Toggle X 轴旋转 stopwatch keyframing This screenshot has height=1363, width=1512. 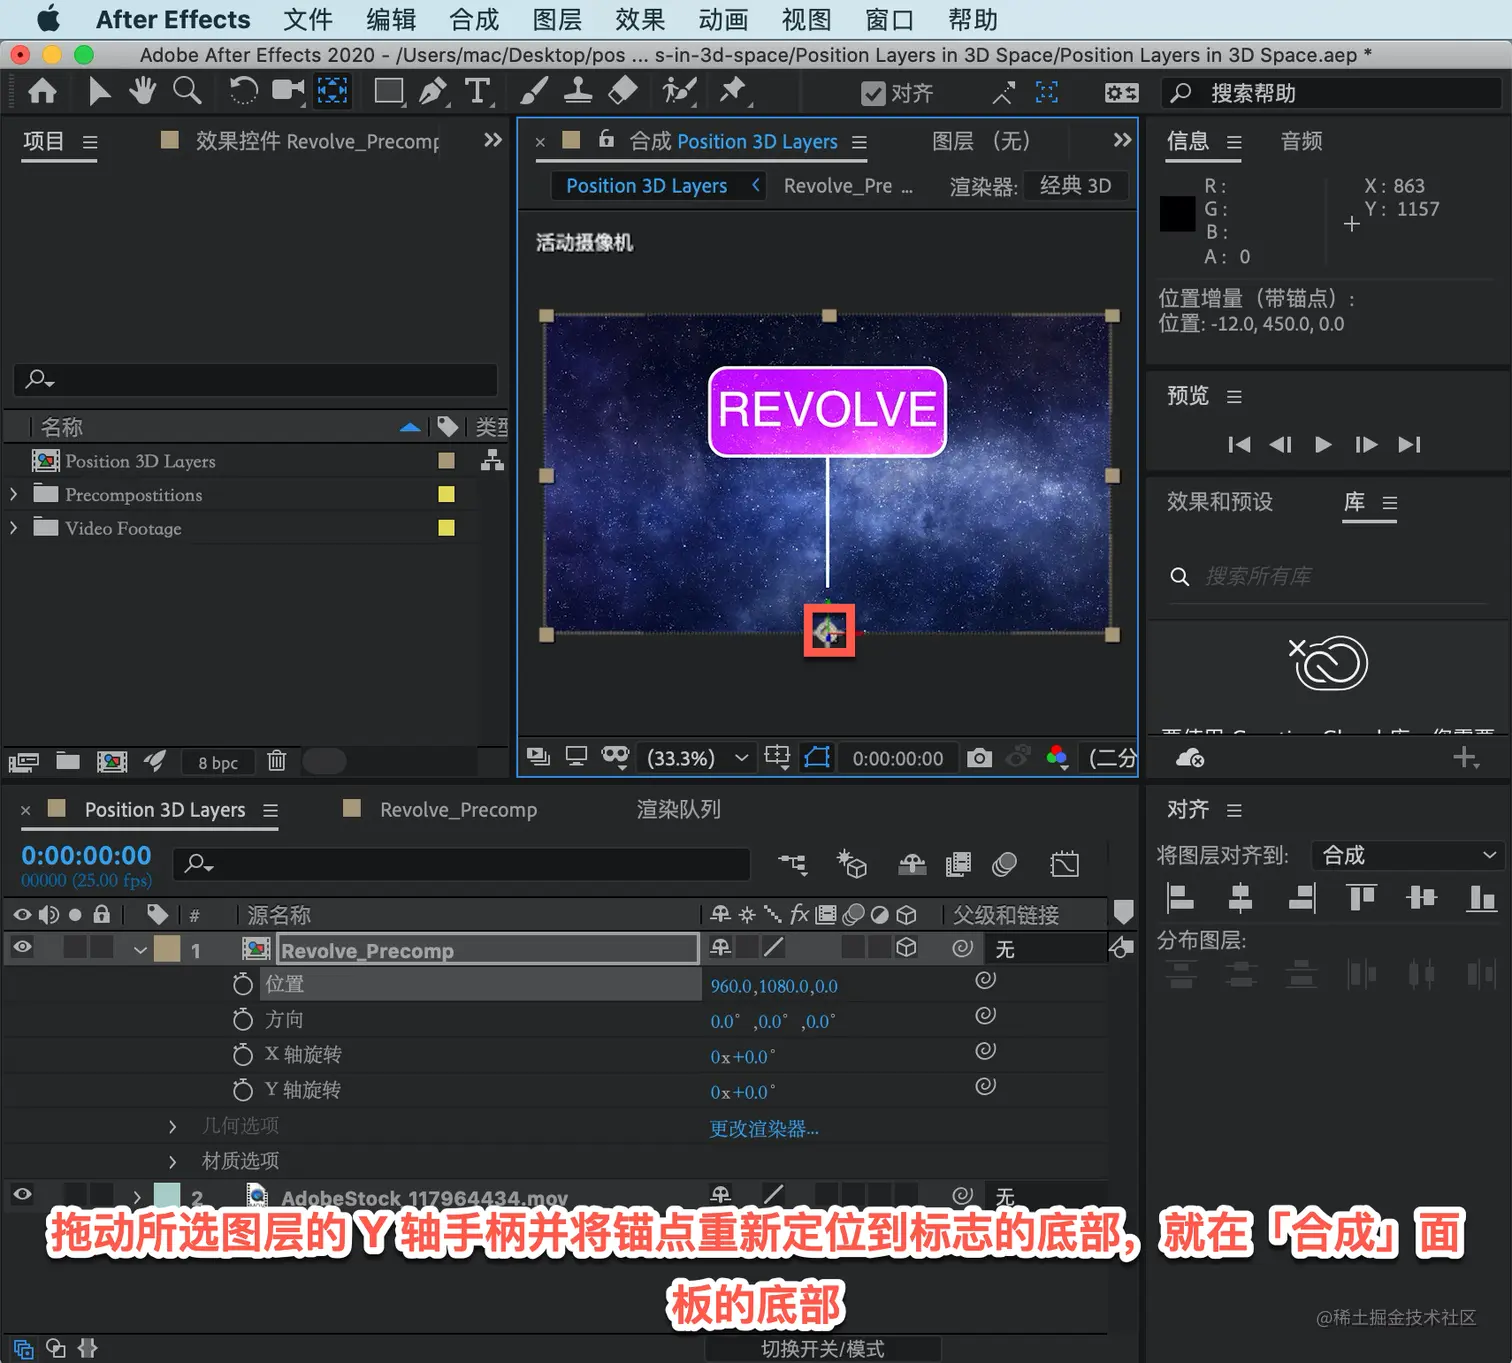coord(242,1055)
